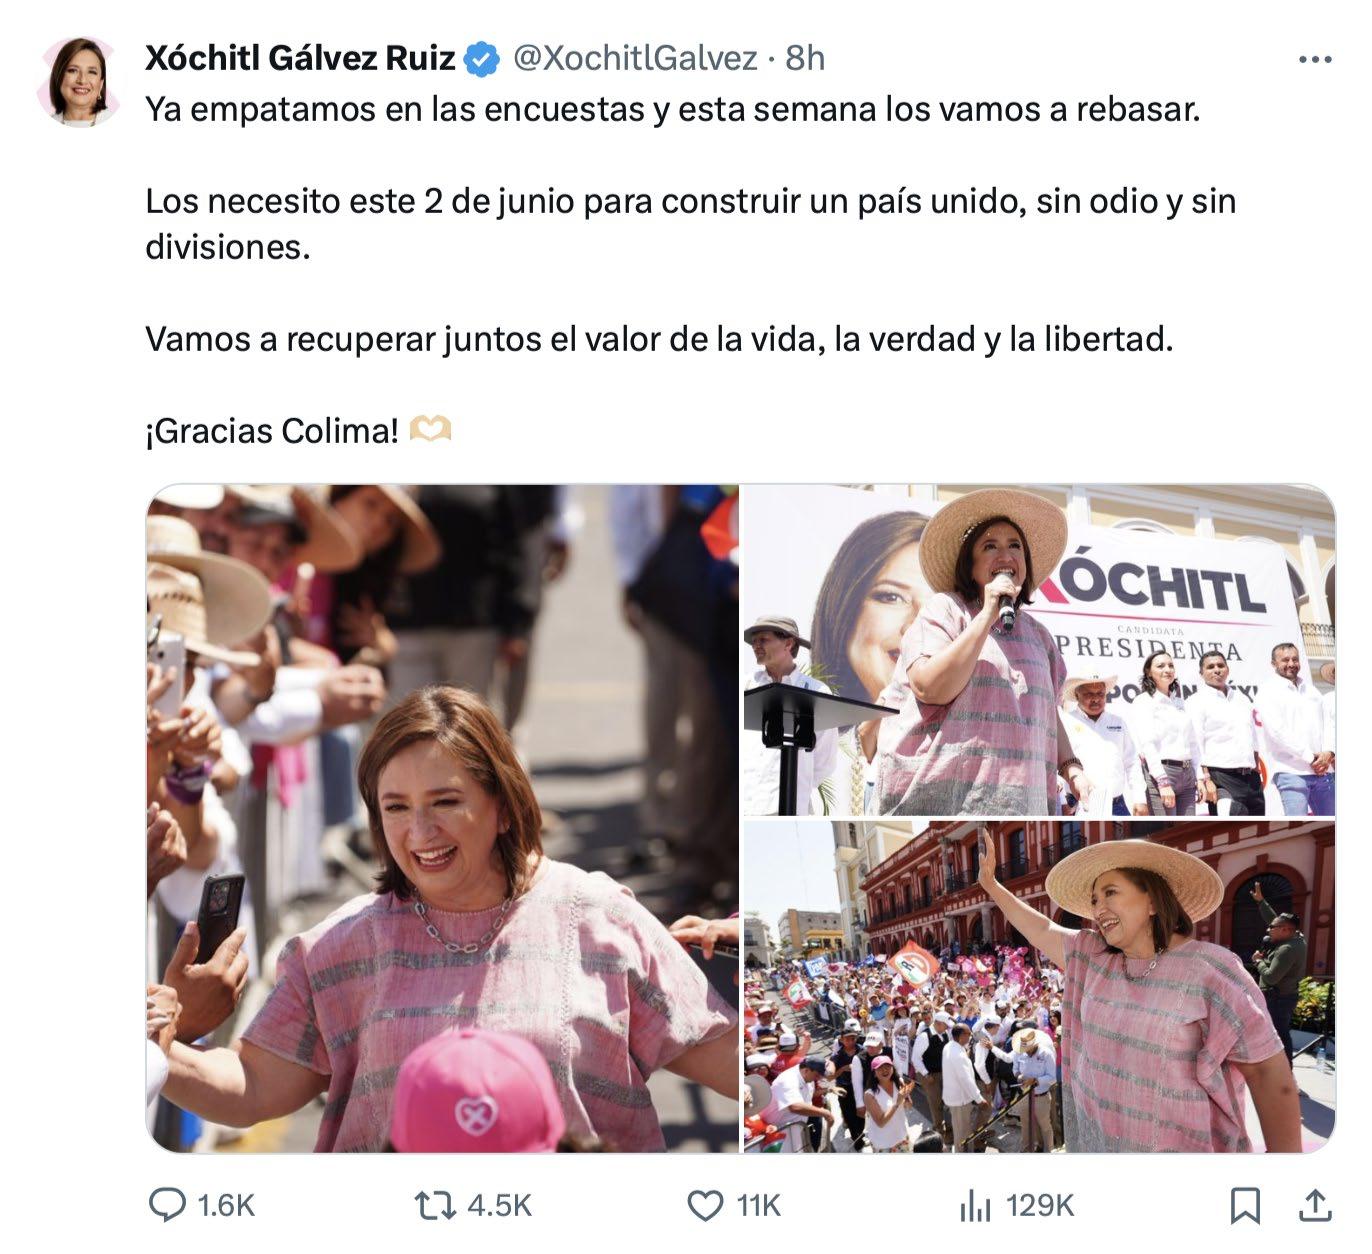
Task: Open the top-right photo with XÓCHITL banner
Action: click(x=1039, y=650)
